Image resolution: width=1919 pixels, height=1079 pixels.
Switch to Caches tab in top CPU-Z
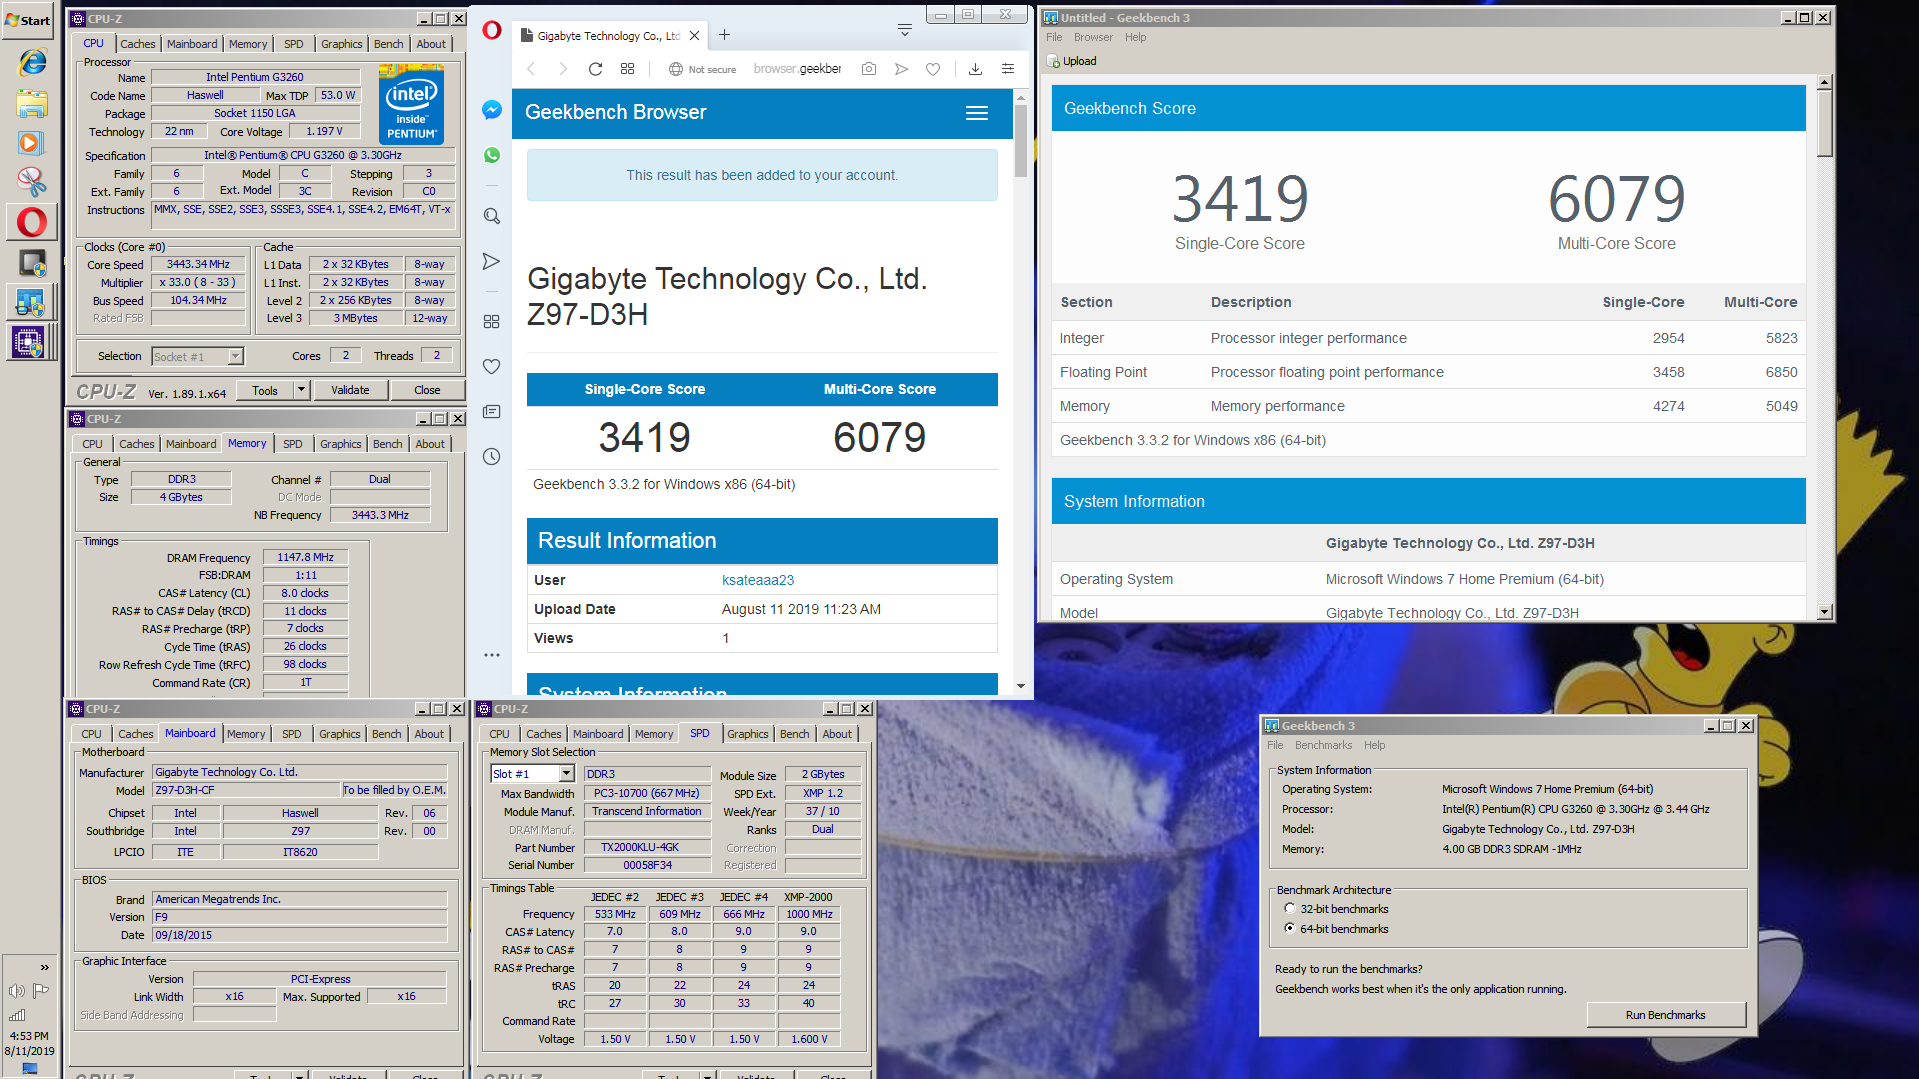pos(137,44)
